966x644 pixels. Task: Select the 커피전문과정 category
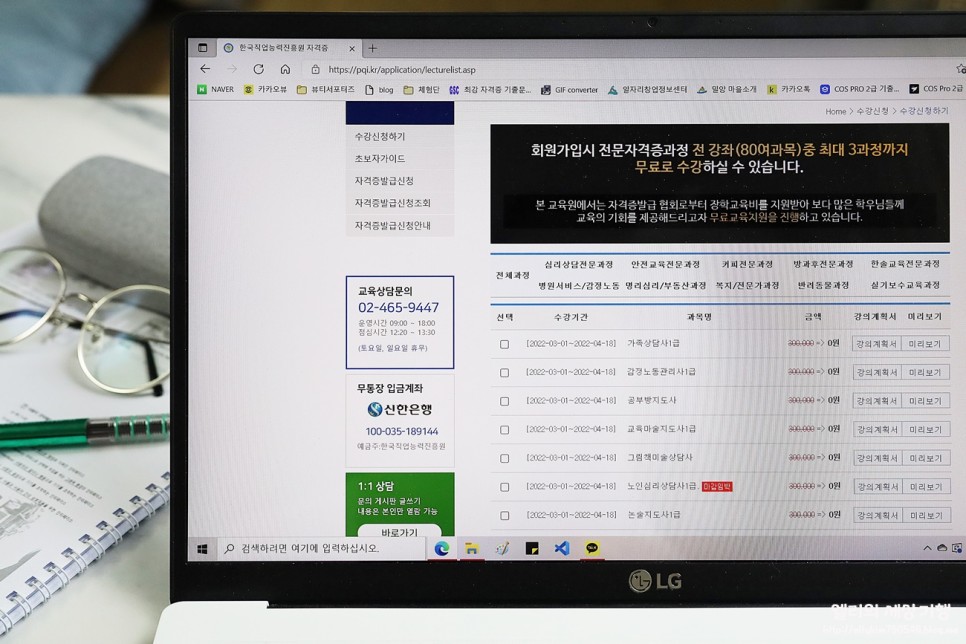[x=747, y=264]
